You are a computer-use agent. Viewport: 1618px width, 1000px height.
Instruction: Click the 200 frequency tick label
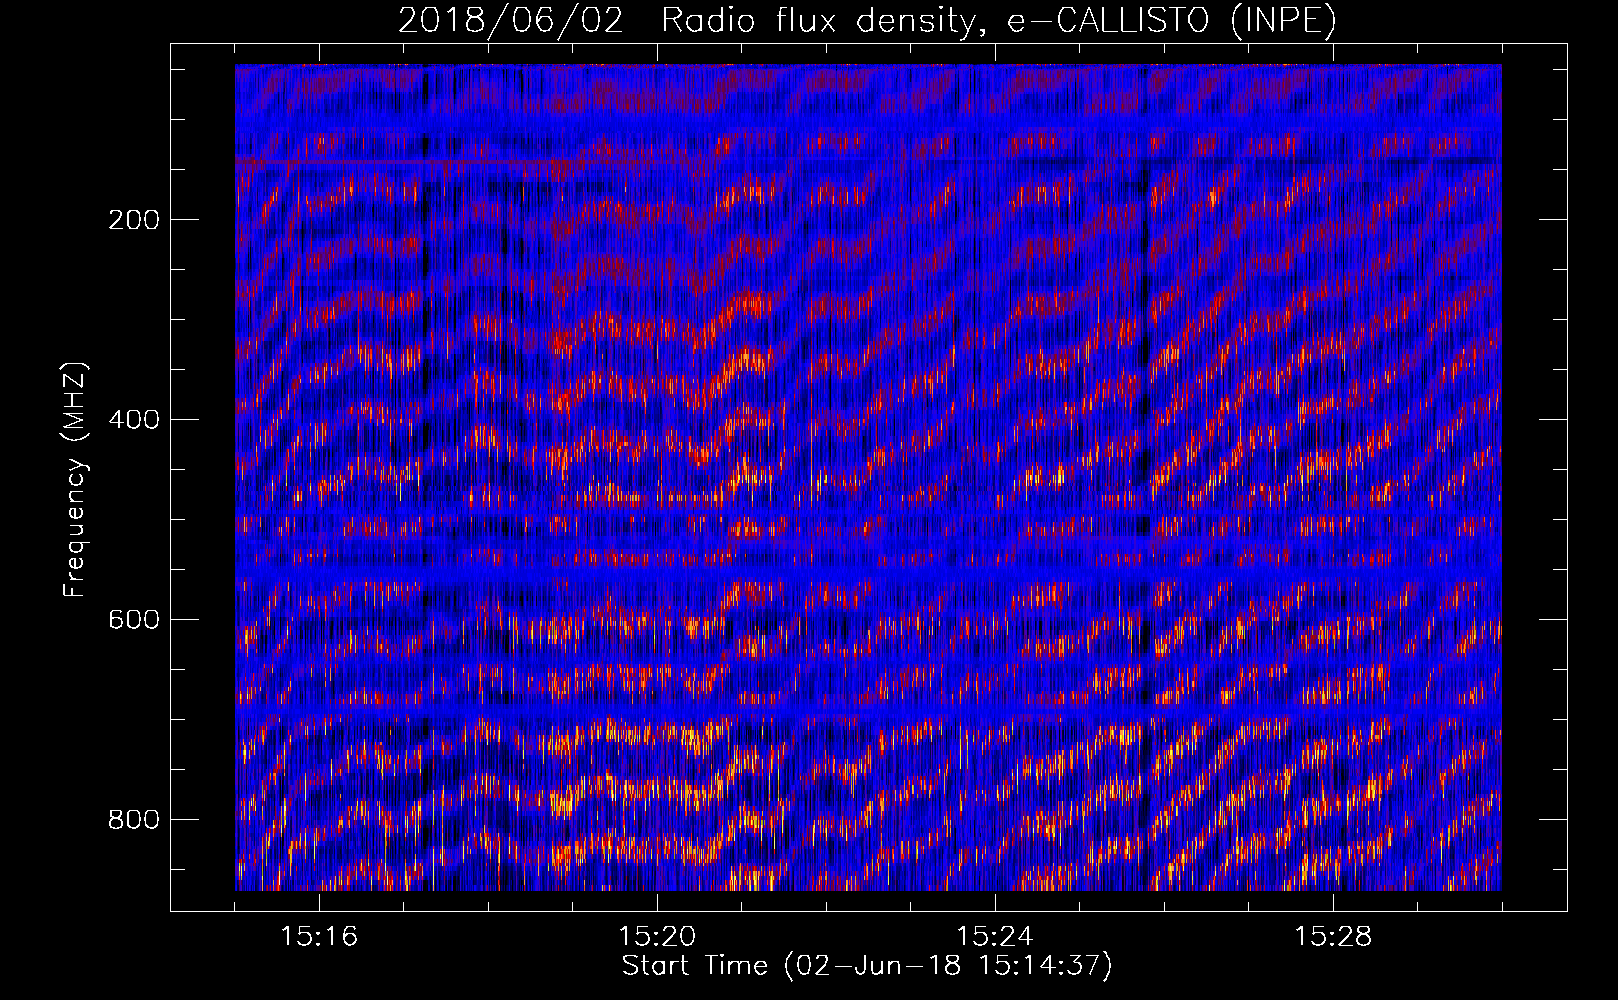(134, 220)
